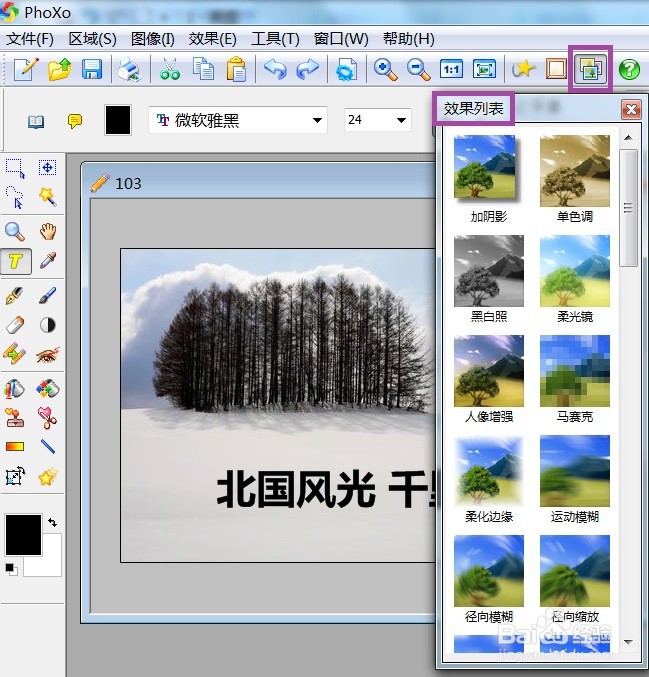Open the 帮助(H) menu
Viewport: 649px width, 677px height.
click(408, 39)
